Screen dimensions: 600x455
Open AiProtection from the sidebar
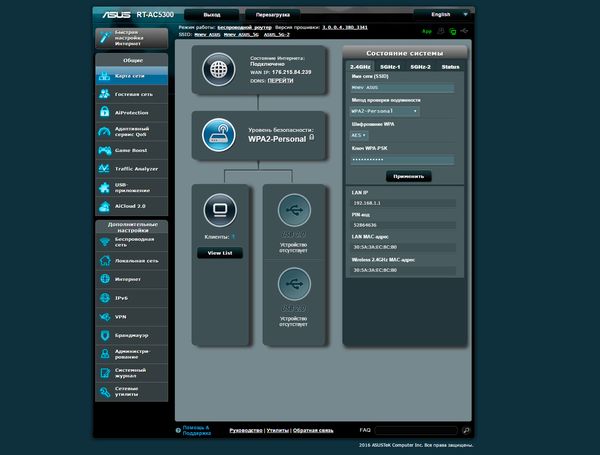click(130, 112)
